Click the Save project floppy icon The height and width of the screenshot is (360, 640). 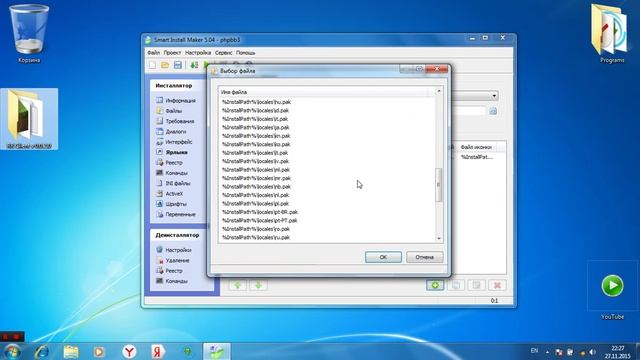178,65
